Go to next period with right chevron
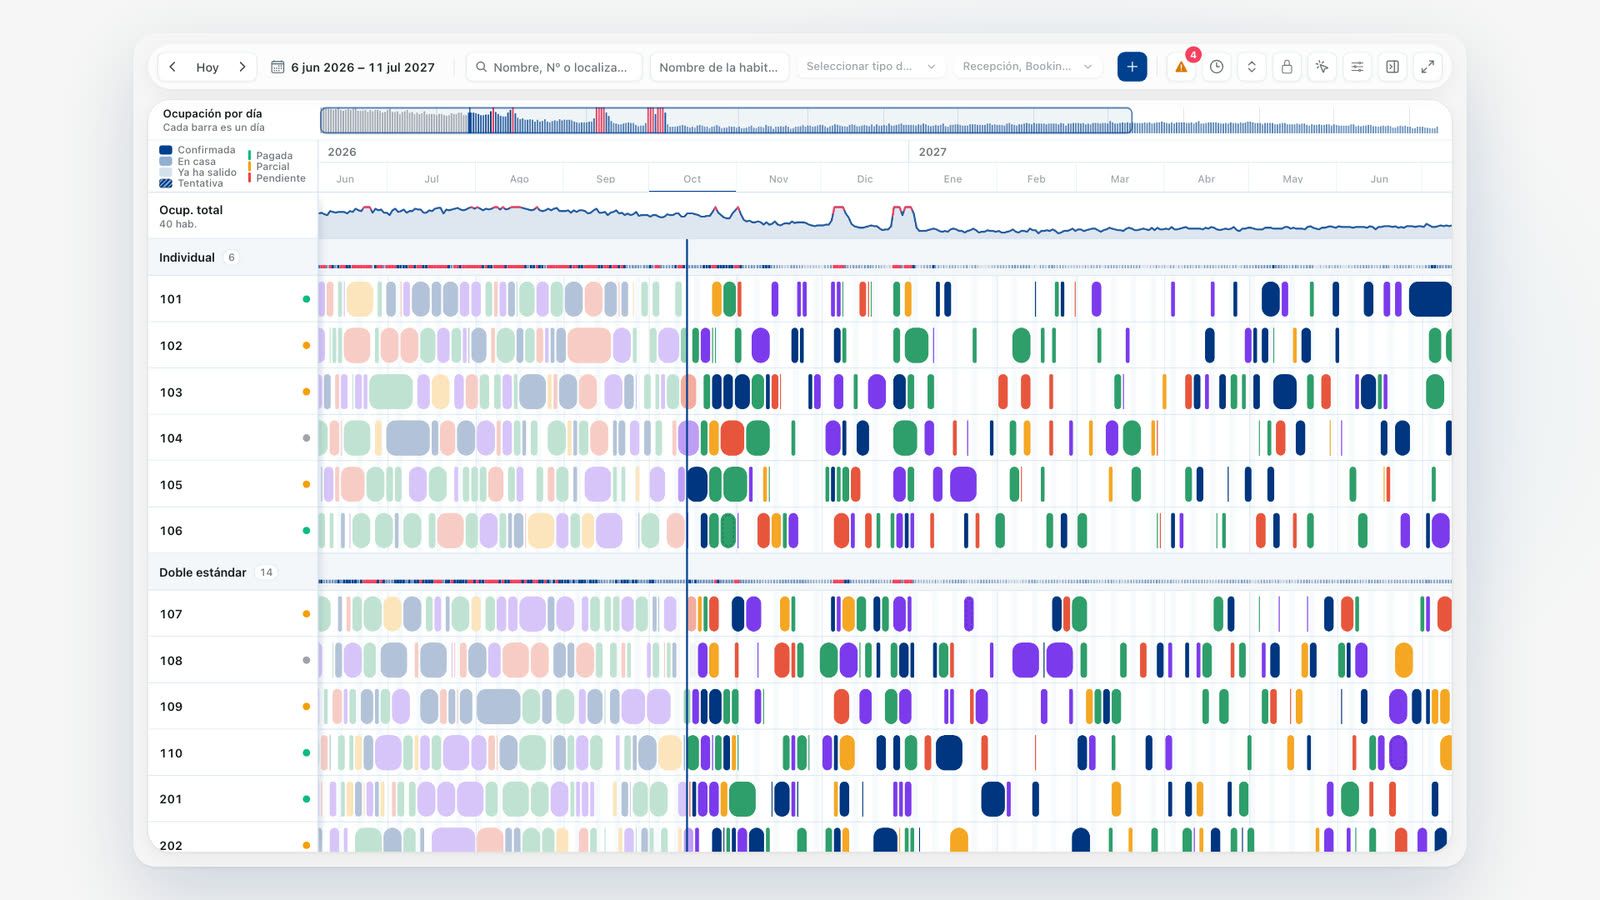The width and height of the screenshot is (1600, 900). click(242, 67)
